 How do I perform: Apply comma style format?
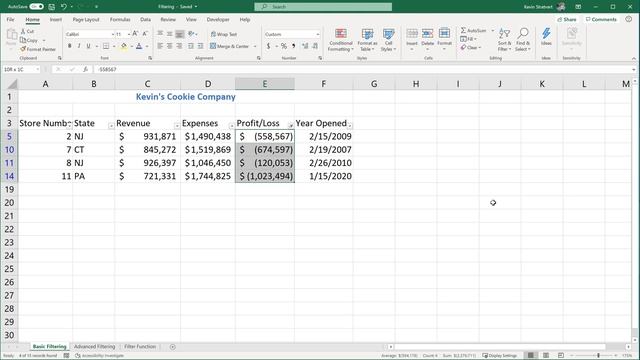coord(293,46)
